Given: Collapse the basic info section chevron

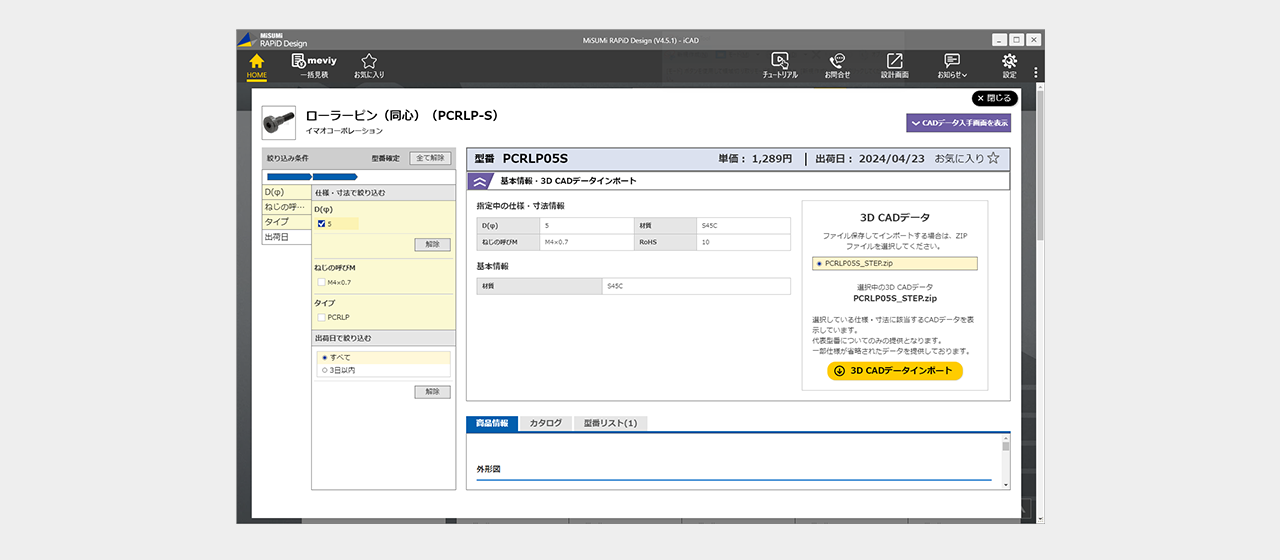Looking at the screenshot, I should [x=480, y=181].
